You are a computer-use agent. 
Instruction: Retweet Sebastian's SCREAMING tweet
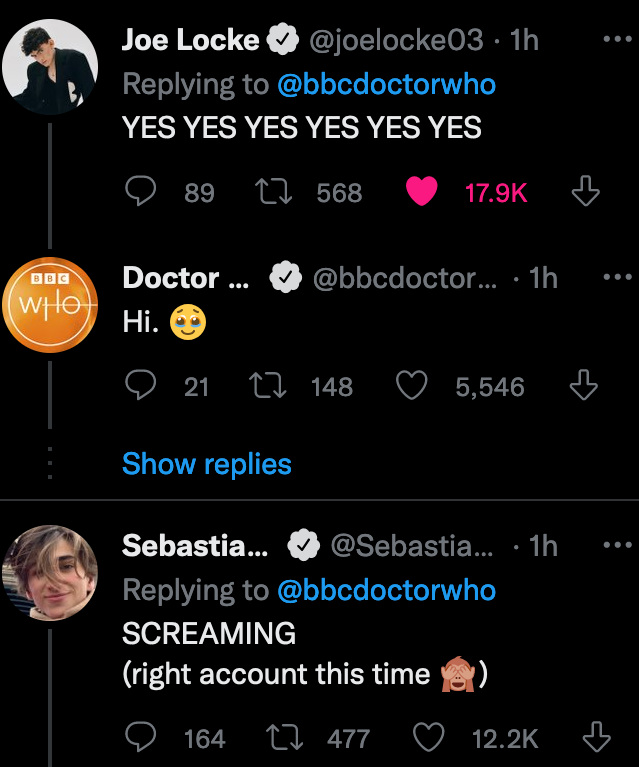(285, 738)
